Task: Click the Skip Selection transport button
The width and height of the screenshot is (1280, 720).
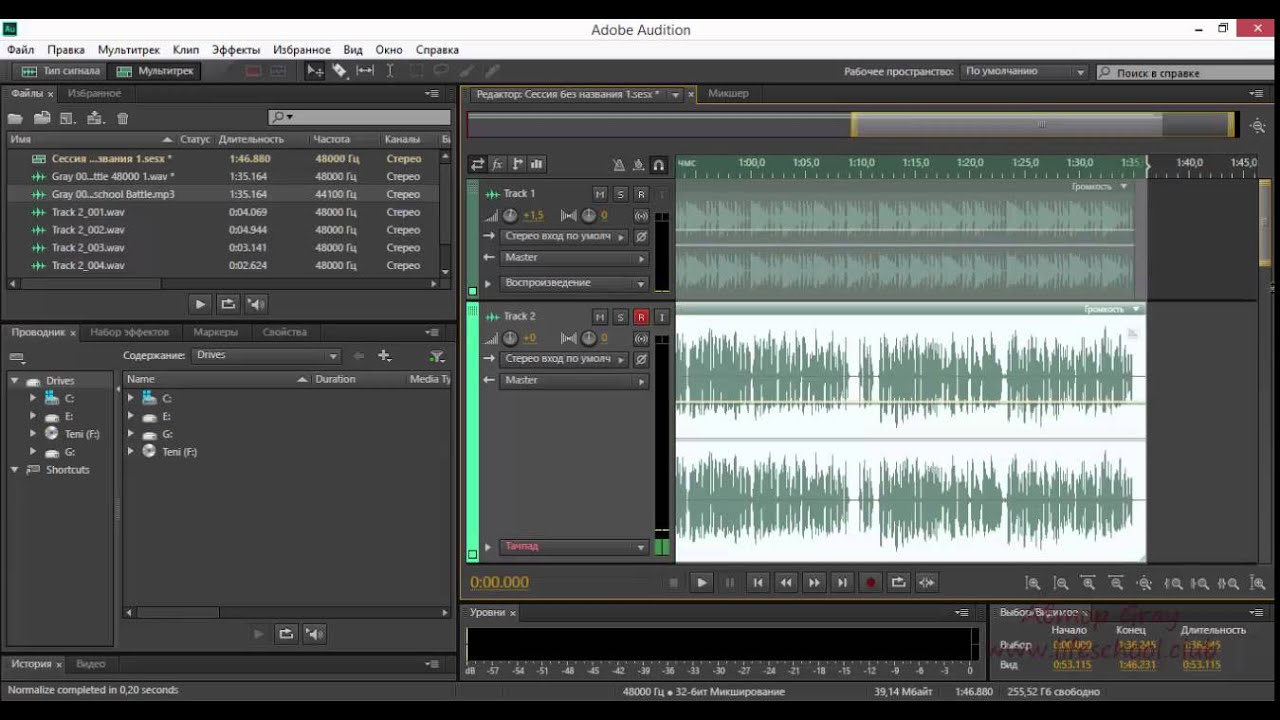Action: pyautogui.click(x=927, y=582)
